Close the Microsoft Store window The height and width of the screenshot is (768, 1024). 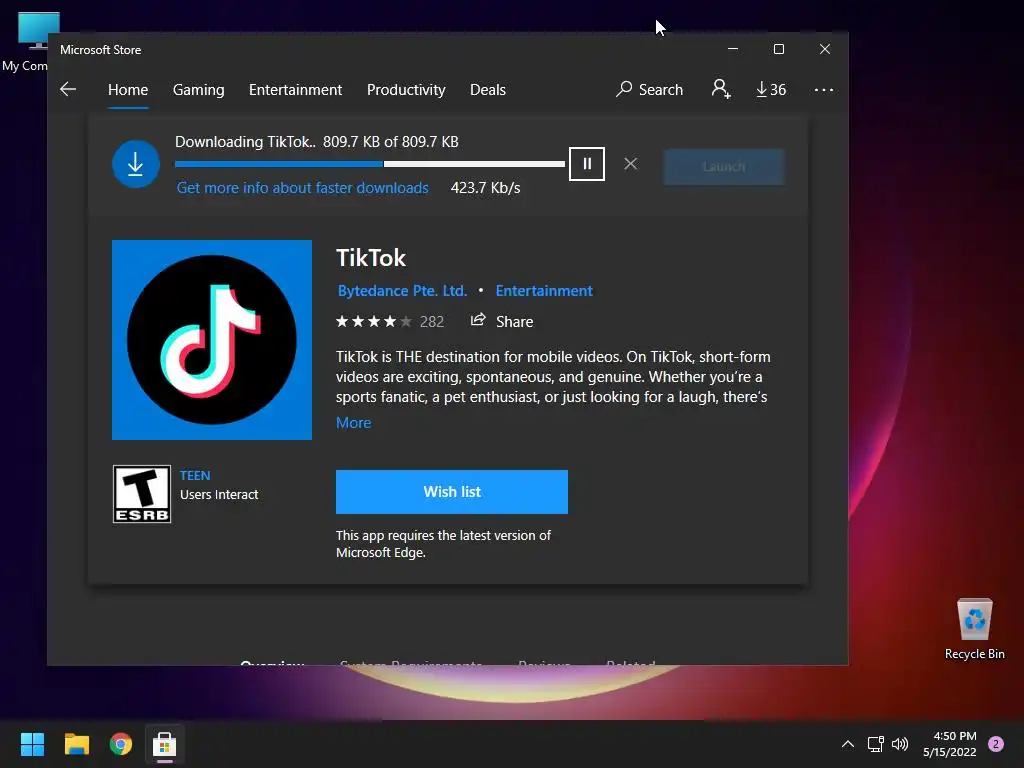[825, 49]
